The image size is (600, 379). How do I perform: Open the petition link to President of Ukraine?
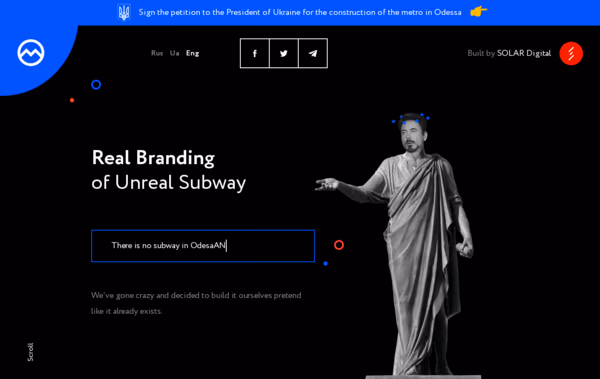(300, 12)
